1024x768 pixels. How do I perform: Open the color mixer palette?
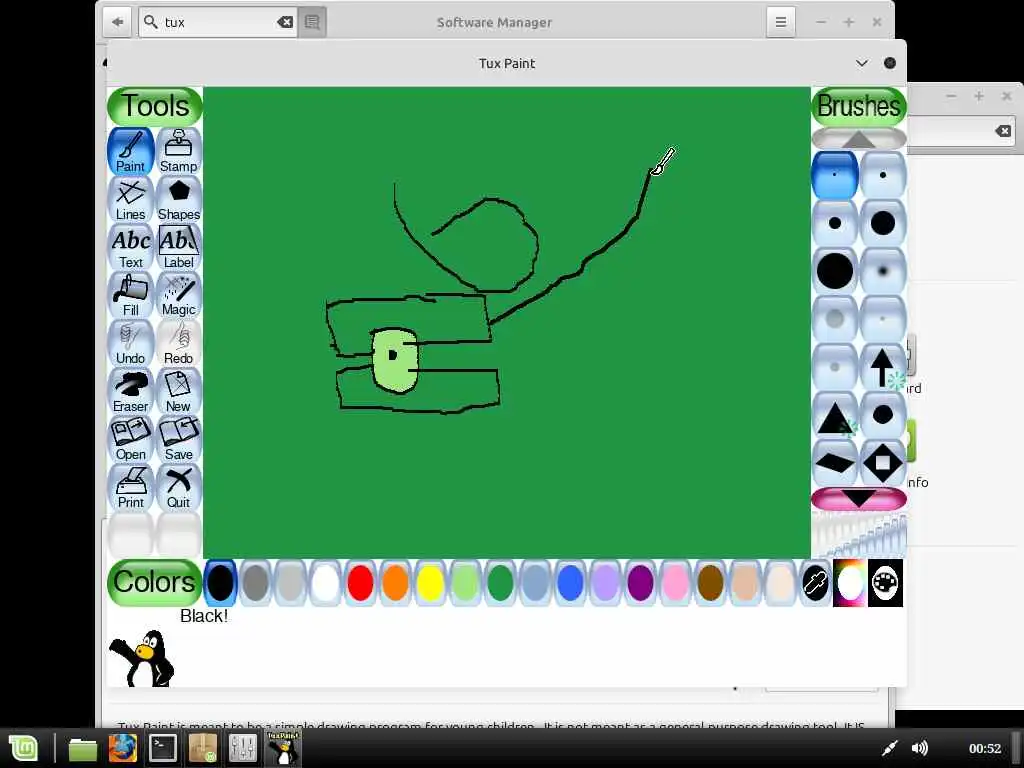pos(886,583)
